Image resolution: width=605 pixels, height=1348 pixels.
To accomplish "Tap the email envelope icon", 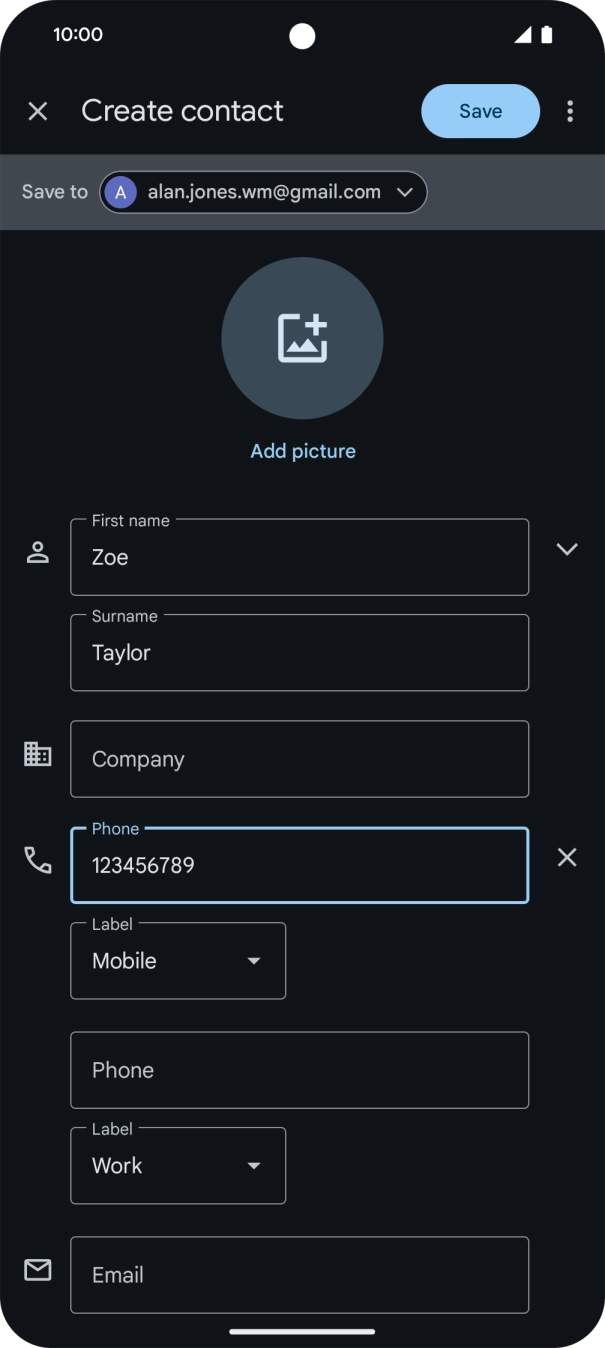I will pos(38,1270).
